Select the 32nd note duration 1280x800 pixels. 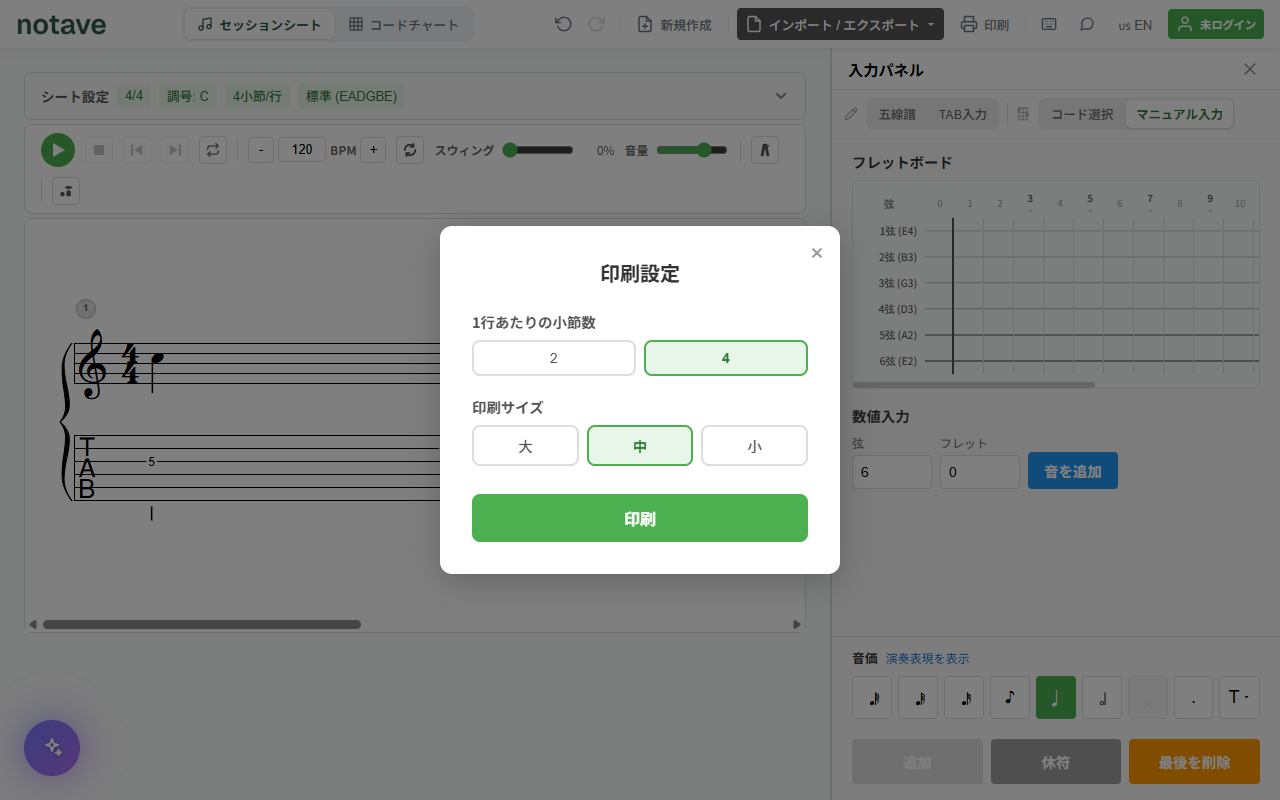(918, 697)
